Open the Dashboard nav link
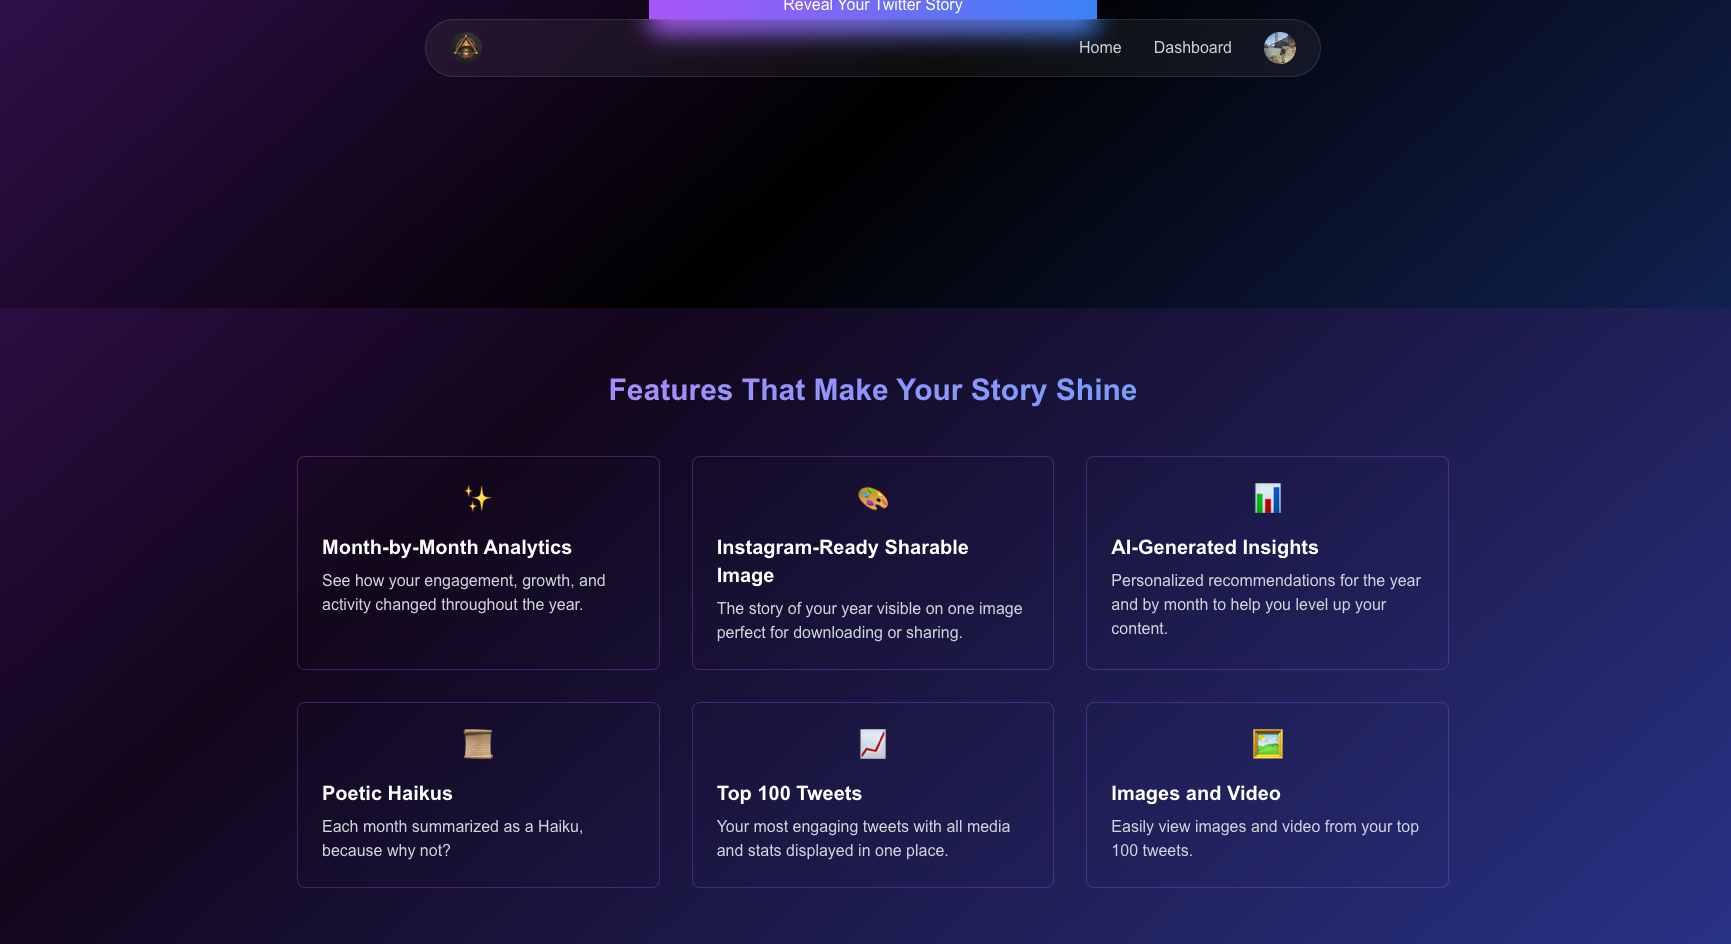Viewport: 1731px width, 944px height. click(x=1192, y=48)
